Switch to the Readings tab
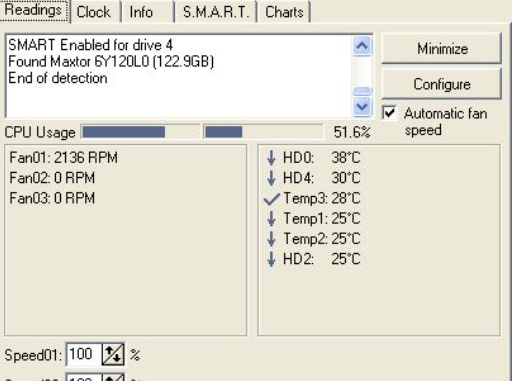Image resolution: width=516 pixels, height=381 pixels. 34,10
